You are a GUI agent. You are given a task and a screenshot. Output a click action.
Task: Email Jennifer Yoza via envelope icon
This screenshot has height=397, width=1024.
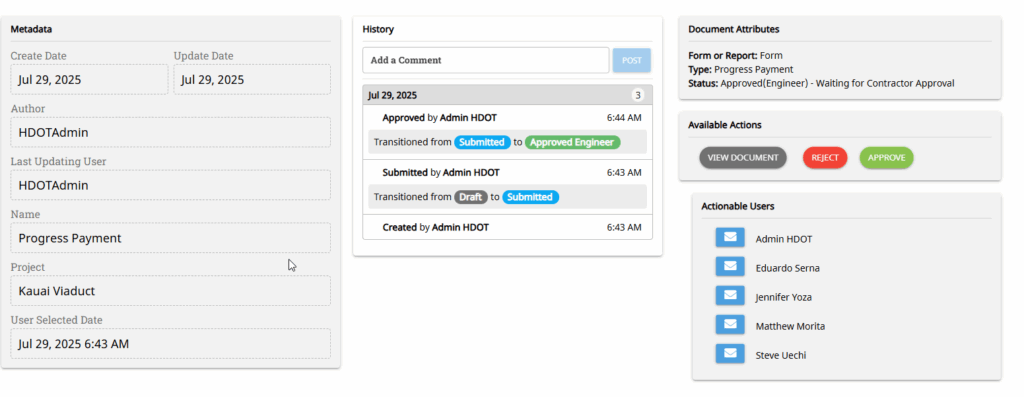coord(730,296)
